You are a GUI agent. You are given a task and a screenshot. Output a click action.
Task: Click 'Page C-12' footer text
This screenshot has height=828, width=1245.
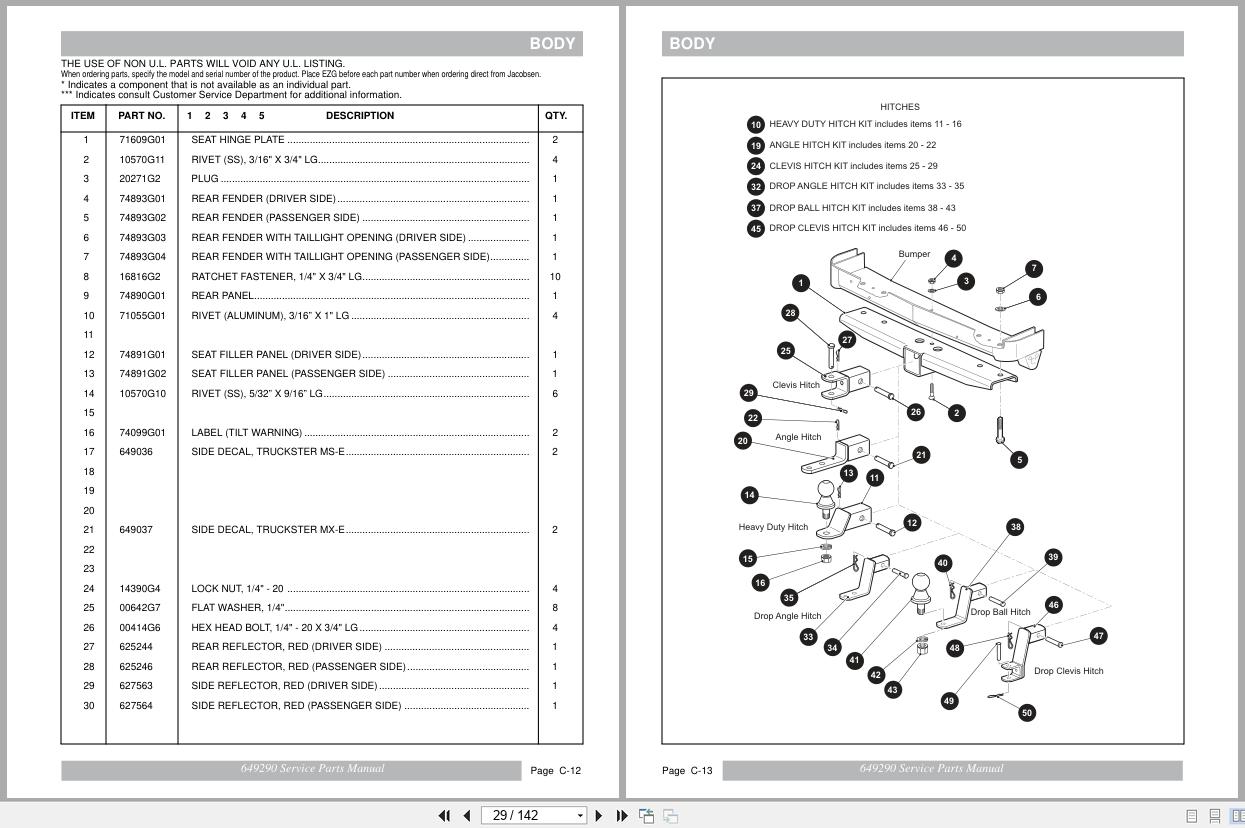555,771
